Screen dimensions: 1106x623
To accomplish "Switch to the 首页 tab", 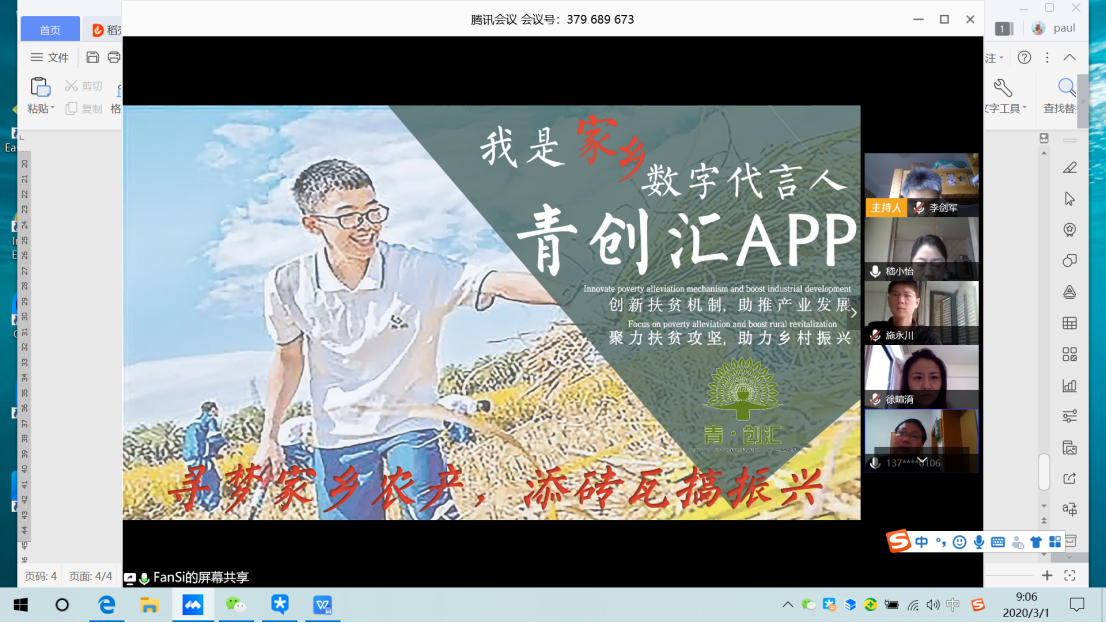I will pyautogui.click(x=50, y=30).
